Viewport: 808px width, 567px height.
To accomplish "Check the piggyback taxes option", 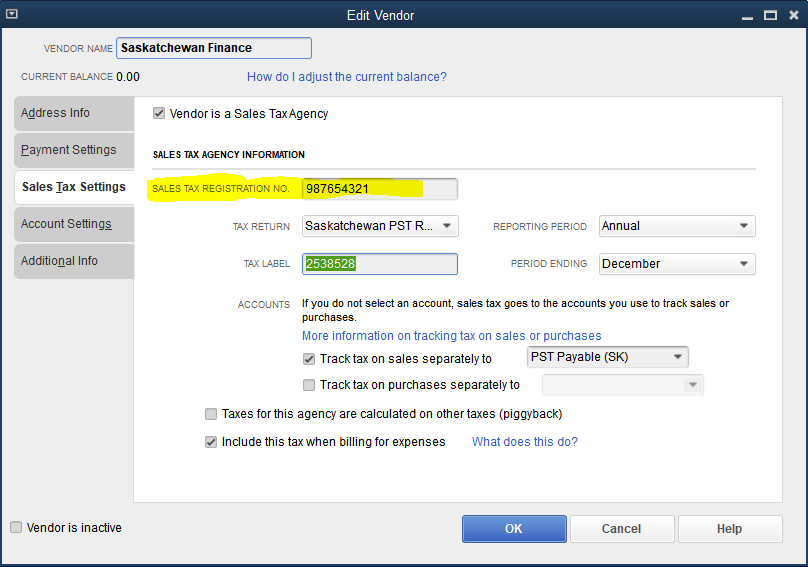I will coord(211,414).
